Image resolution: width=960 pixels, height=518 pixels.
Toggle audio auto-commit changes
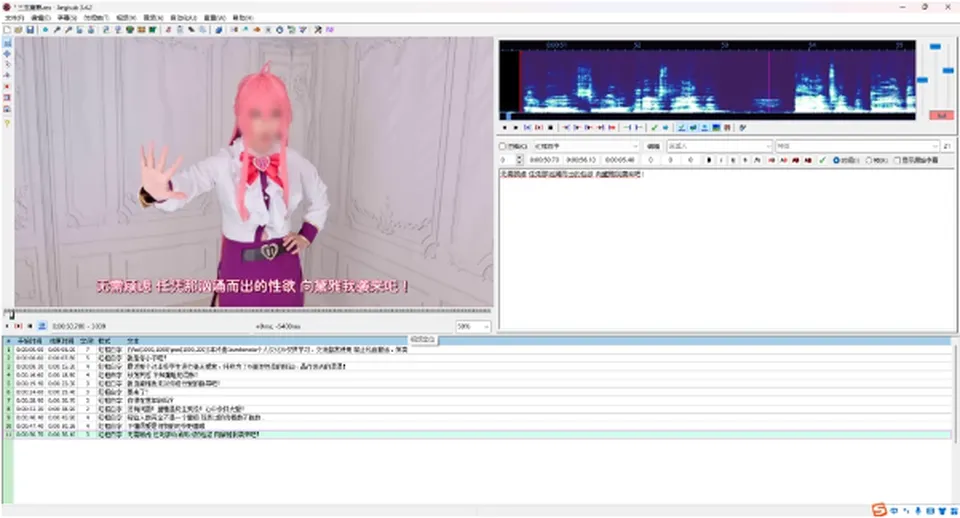point(681,127)
